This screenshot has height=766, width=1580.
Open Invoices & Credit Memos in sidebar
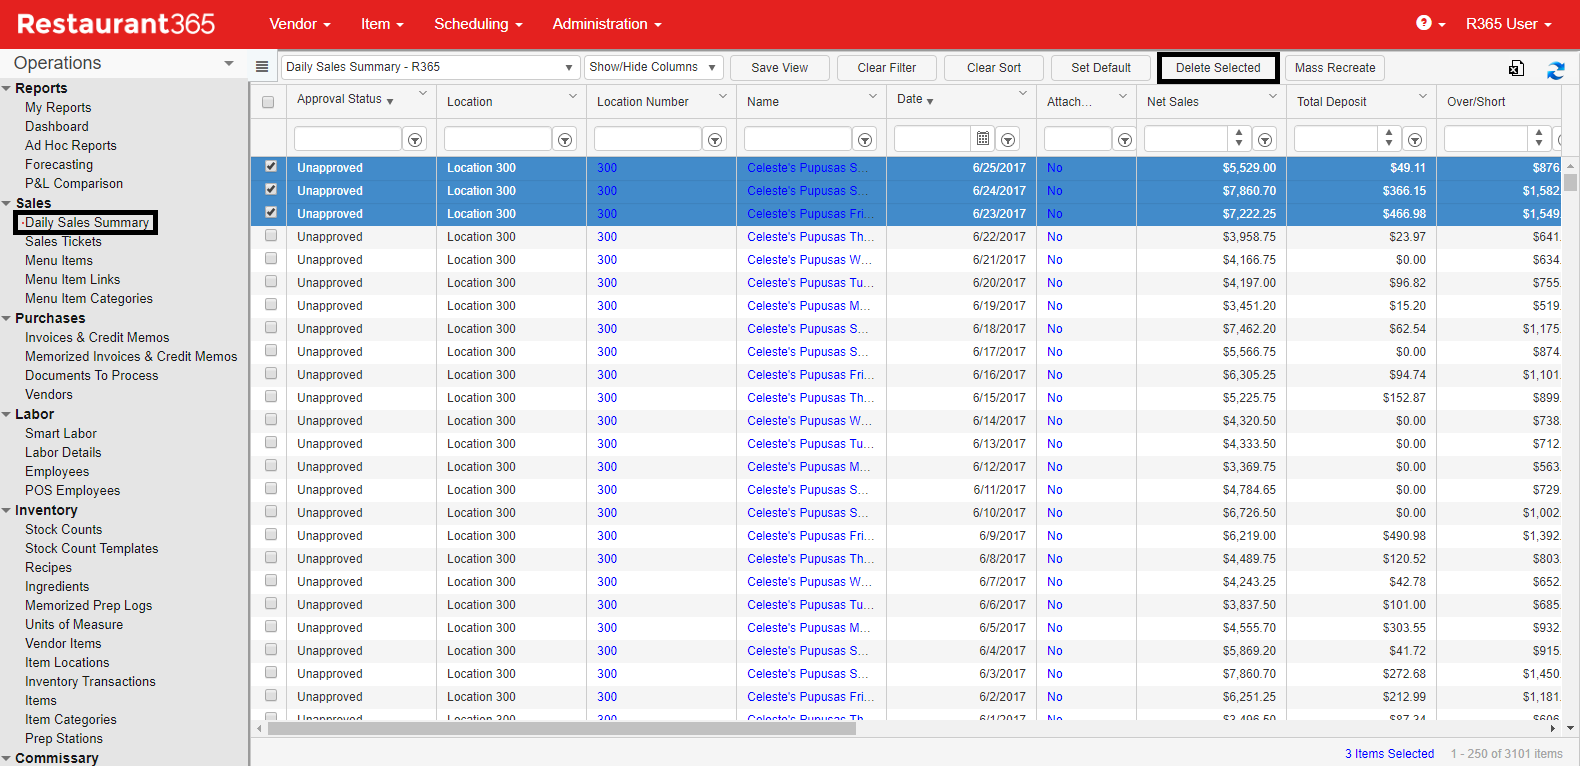coord(97,337)
